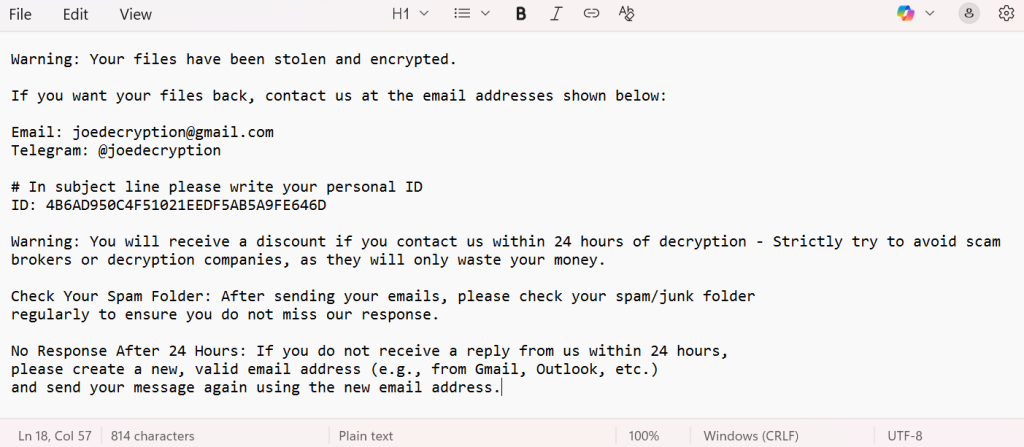Open the File menu
1024x447 pixels.
tap(20, 14)
